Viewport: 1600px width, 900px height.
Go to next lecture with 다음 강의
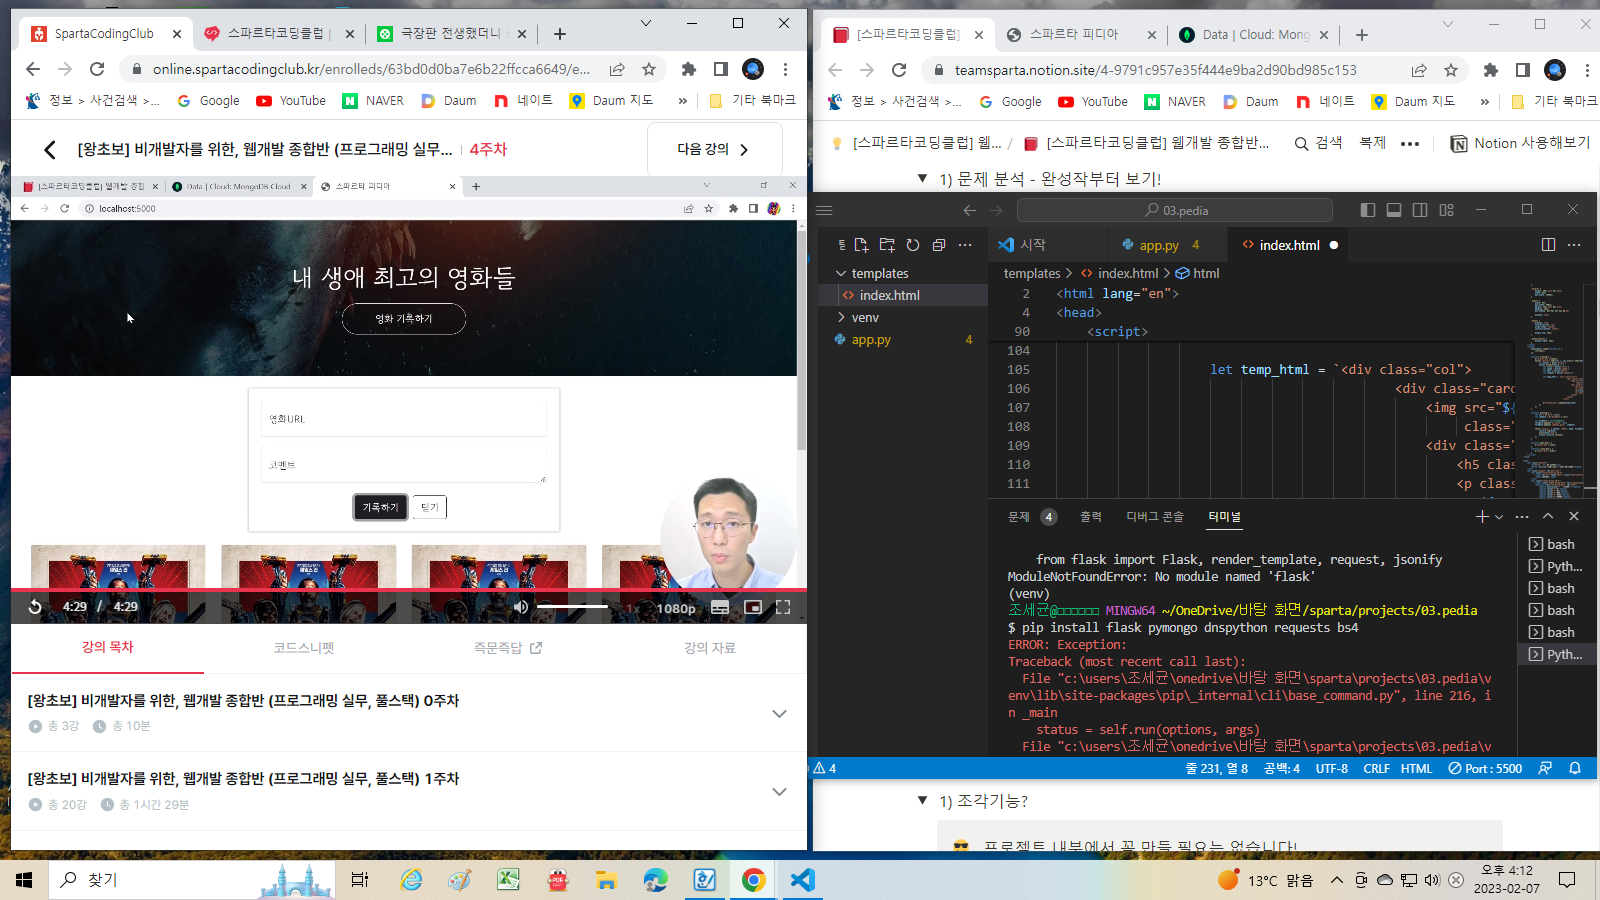714,149
